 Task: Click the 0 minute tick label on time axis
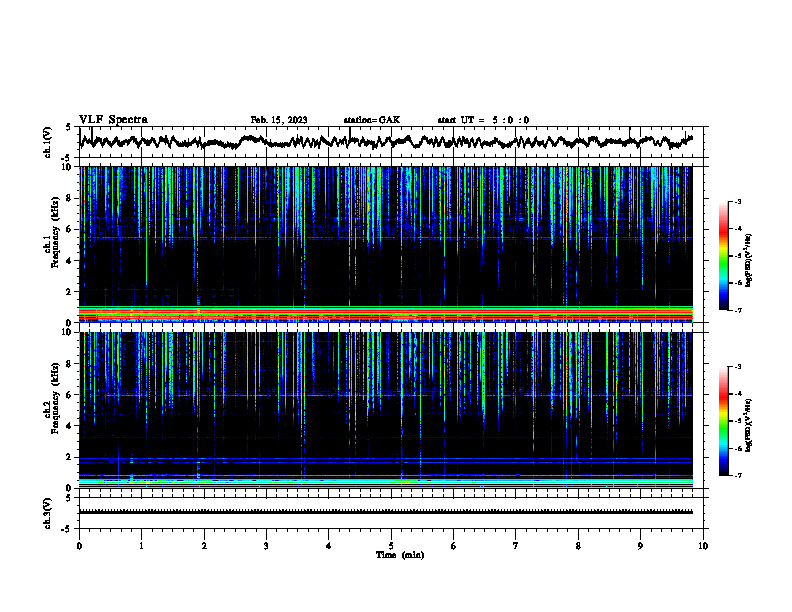(79, 546)
